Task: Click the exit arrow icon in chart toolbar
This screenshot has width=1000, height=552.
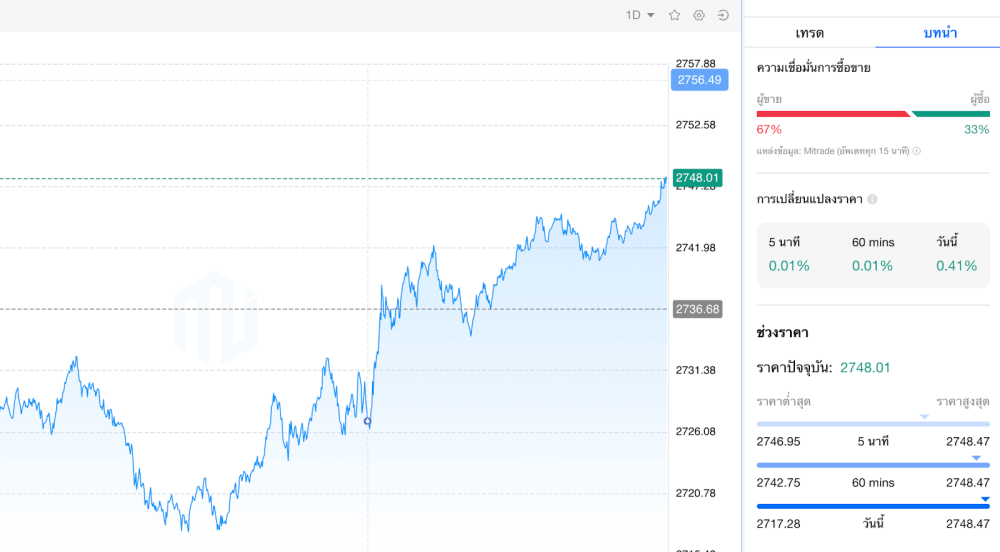Action: click(723, 15)
